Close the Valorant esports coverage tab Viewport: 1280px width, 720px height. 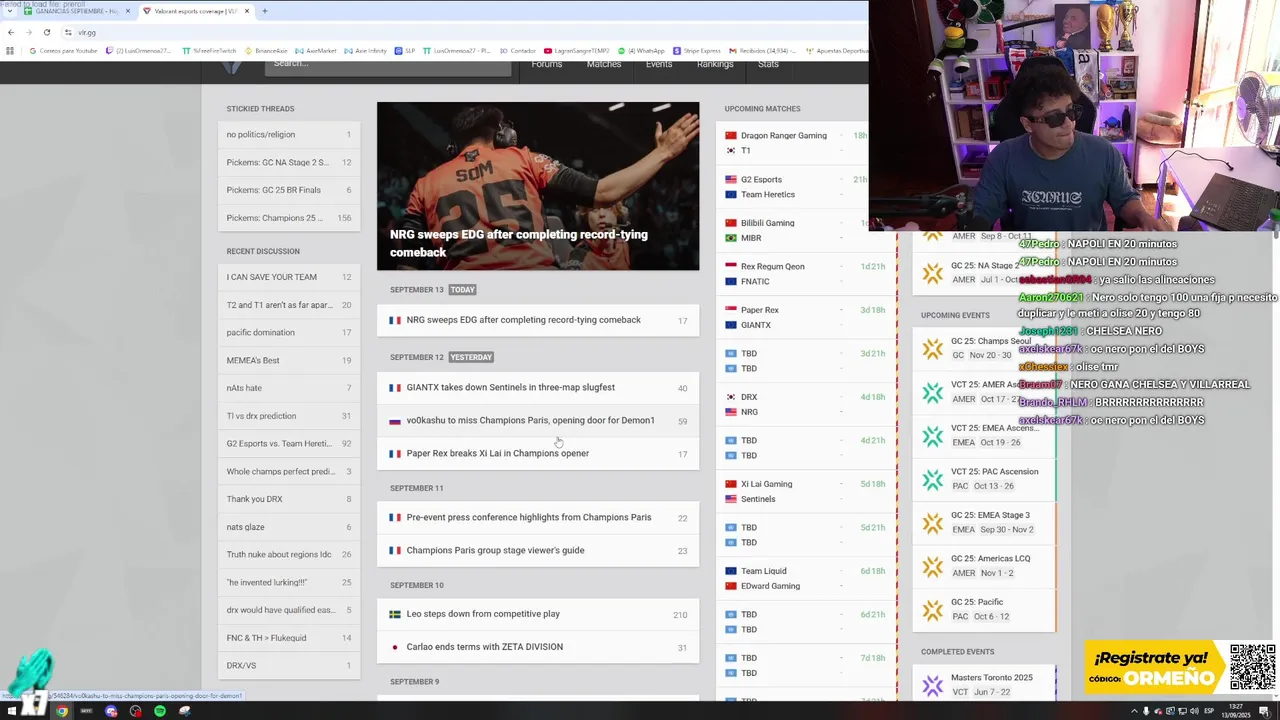(x=247, y=11)
